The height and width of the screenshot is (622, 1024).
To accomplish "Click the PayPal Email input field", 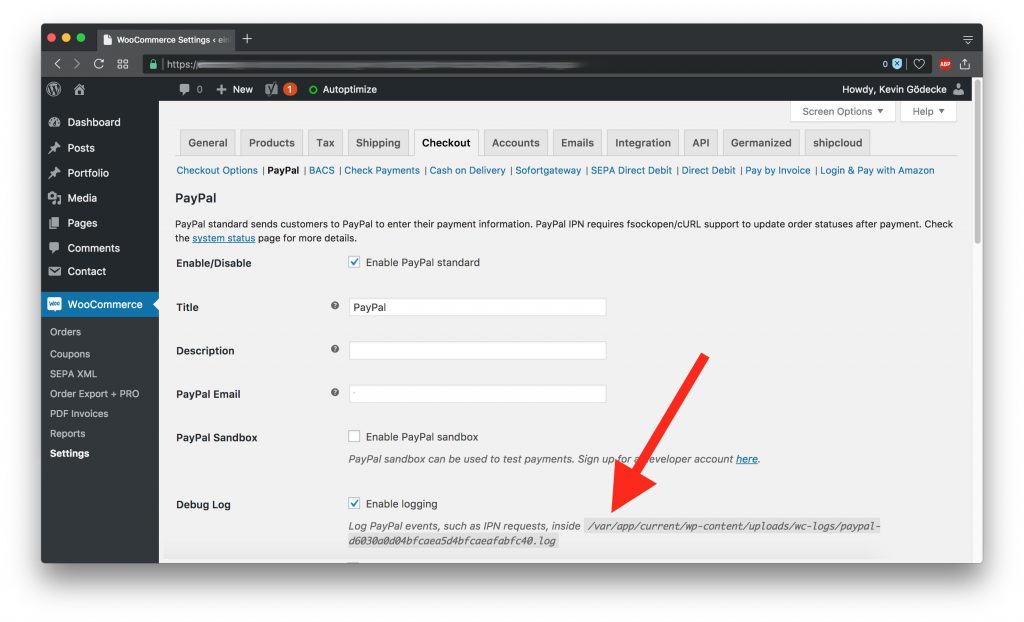I will tap(477, 393).
